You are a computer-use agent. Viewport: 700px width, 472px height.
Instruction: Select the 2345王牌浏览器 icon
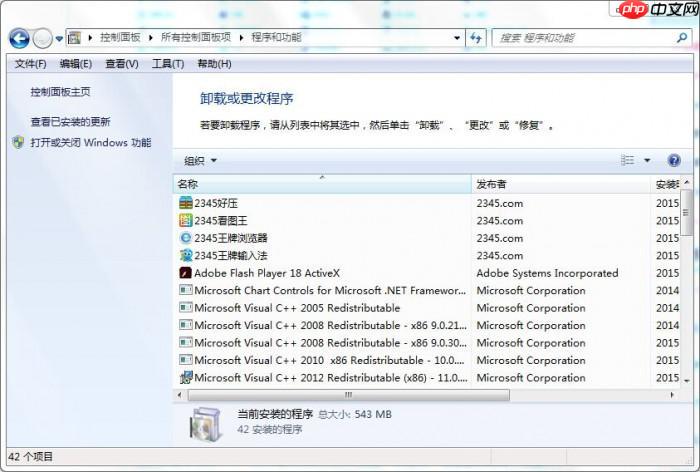point(186,238)
